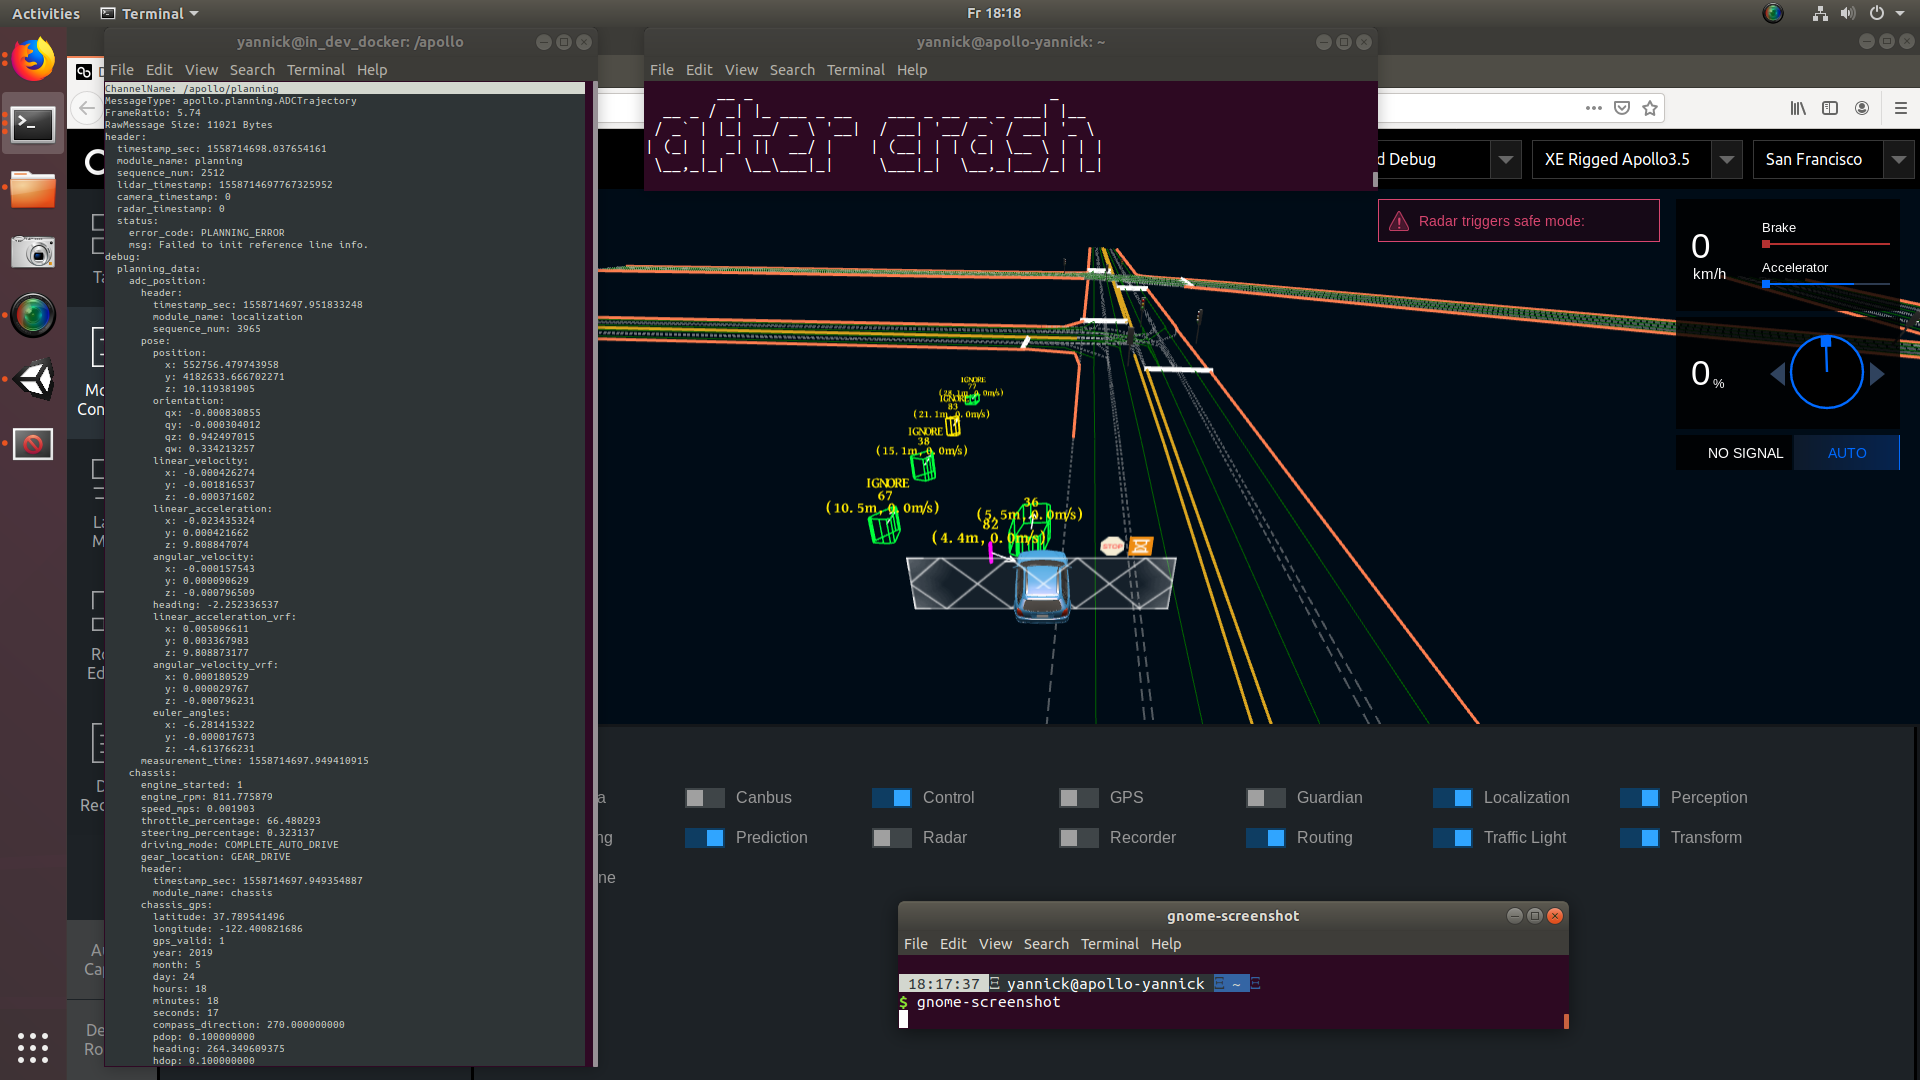The width and height of the screenshot is (1920, 1080).
Task: Open Terminal menu in gnome-screenshot window
Action: click(x=1109, y=944)
